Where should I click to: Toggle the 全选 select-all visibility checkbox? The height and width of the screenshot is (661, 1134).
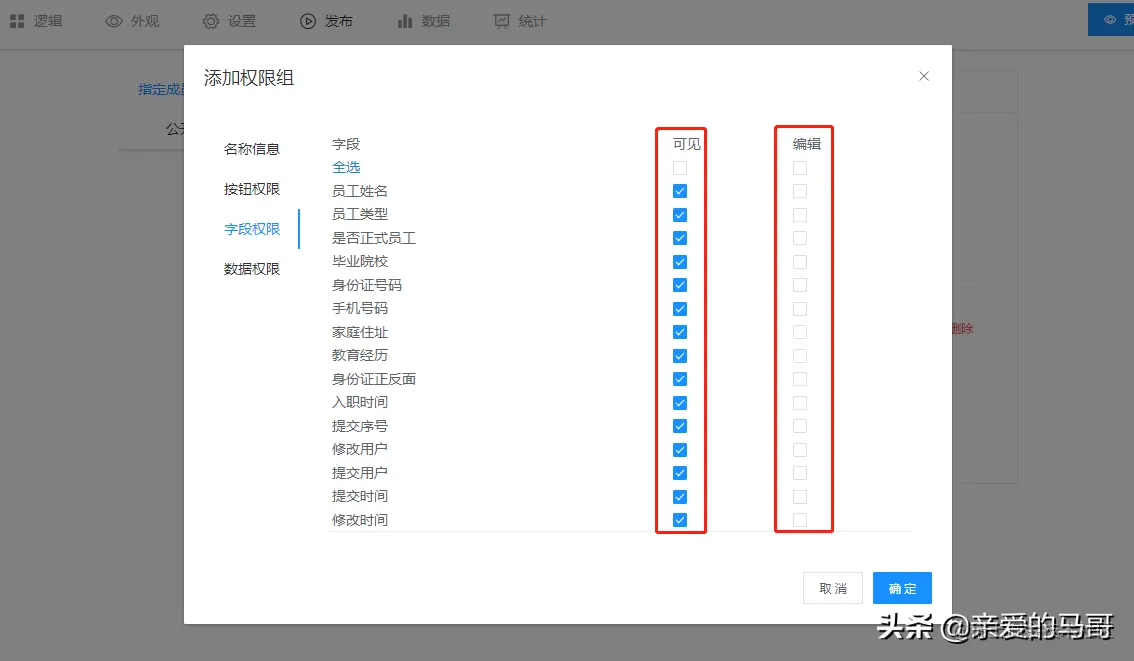pos(680,167)
